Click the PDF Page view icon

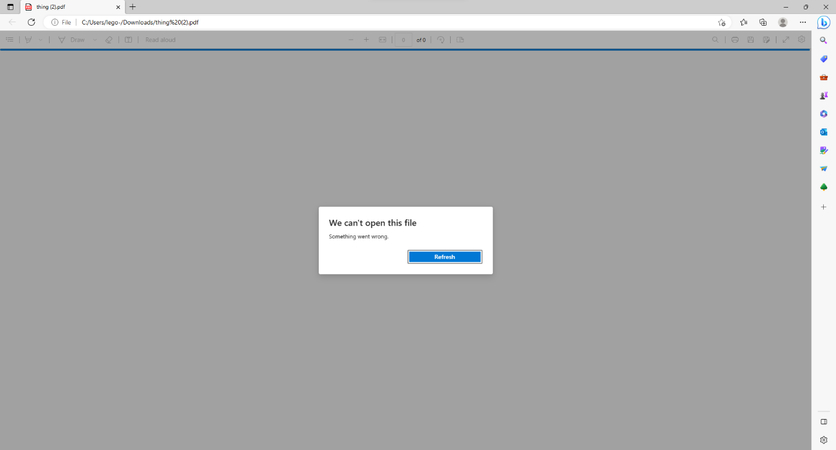point(460,39)
